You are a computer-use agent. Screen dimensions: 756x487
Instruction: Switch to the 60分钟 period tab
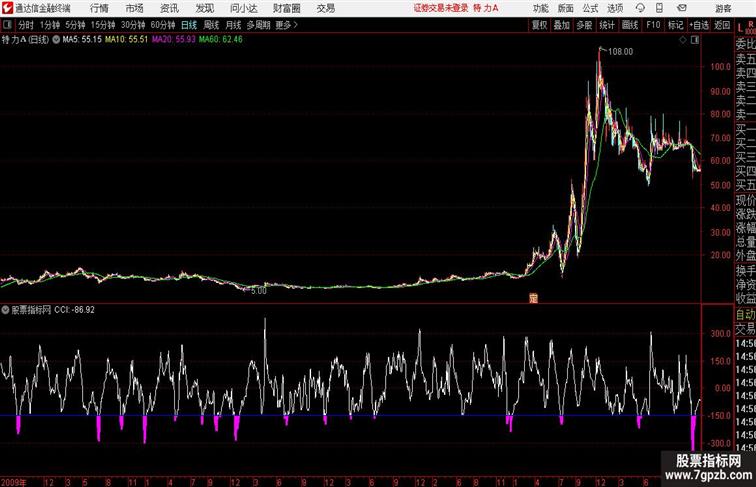(163, 25)
